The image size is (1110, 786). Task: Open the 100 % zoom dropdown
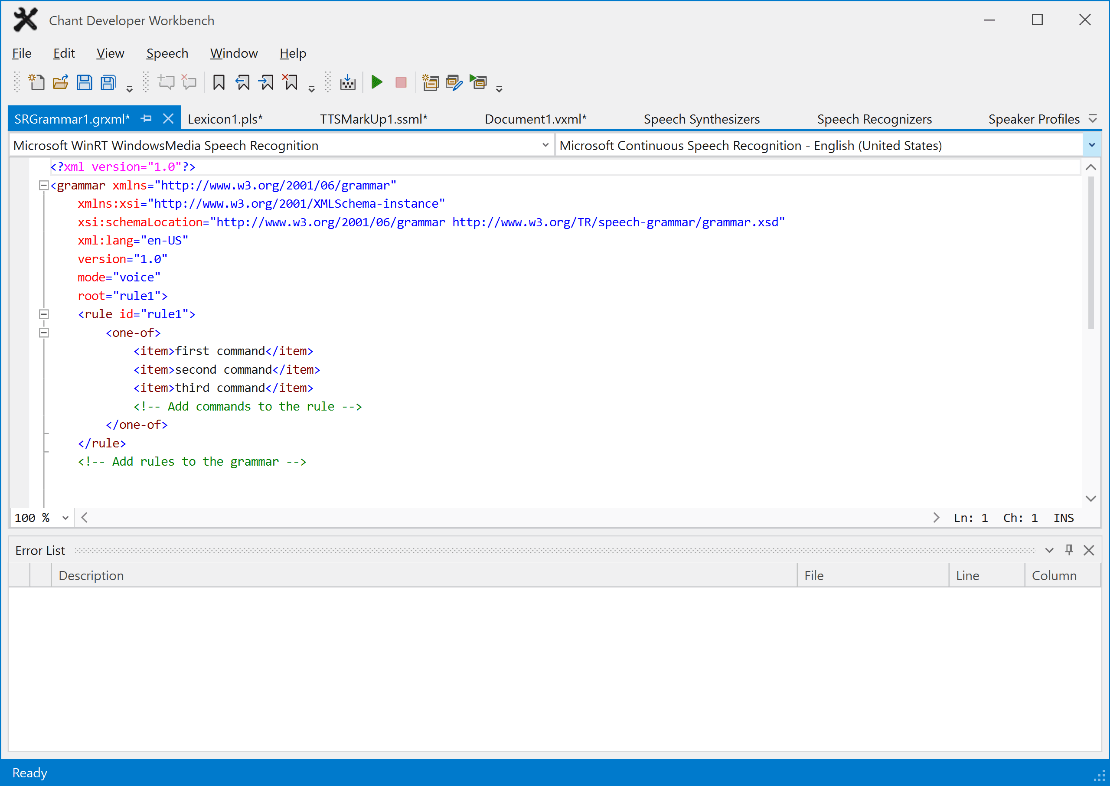click(x=65, y=518)
